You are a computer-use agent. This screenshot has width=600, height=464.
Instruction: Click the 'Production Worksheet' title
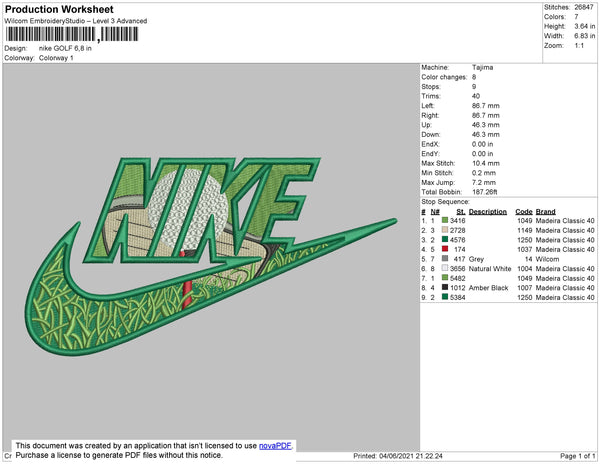(59, 9)
